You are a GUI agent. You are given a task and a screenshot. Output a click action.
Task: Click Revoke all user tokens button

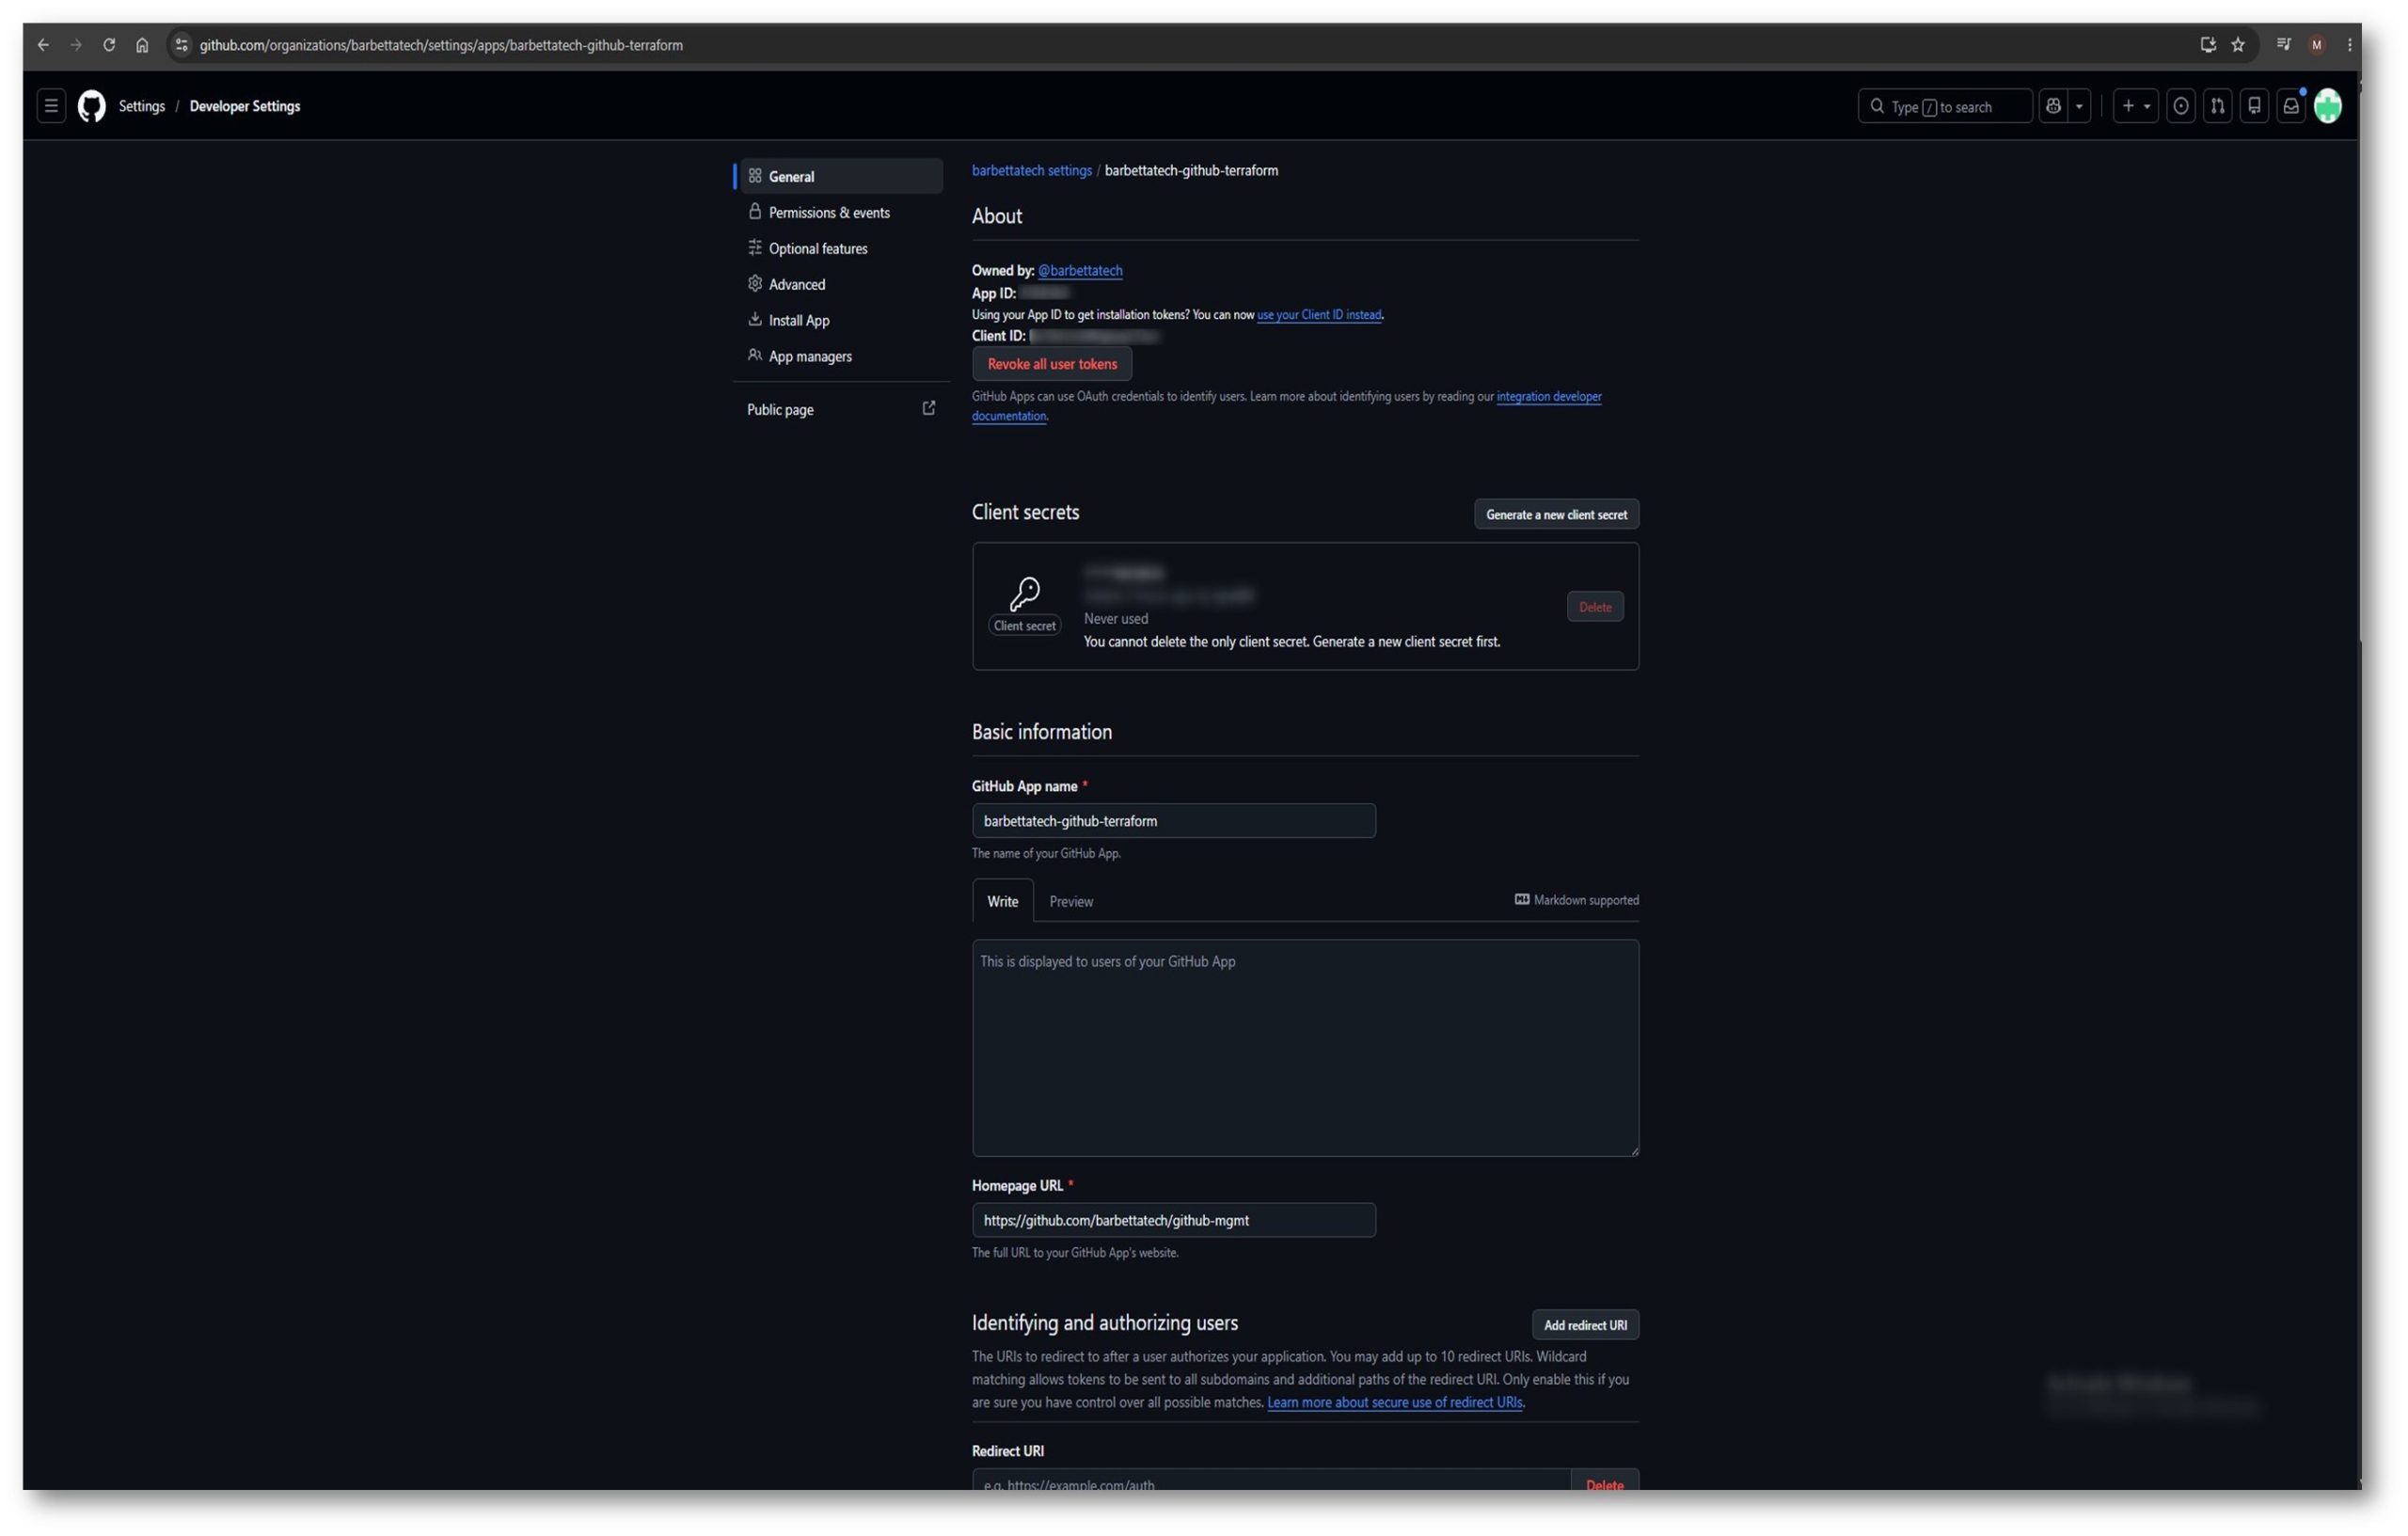tap(1052, 364)
